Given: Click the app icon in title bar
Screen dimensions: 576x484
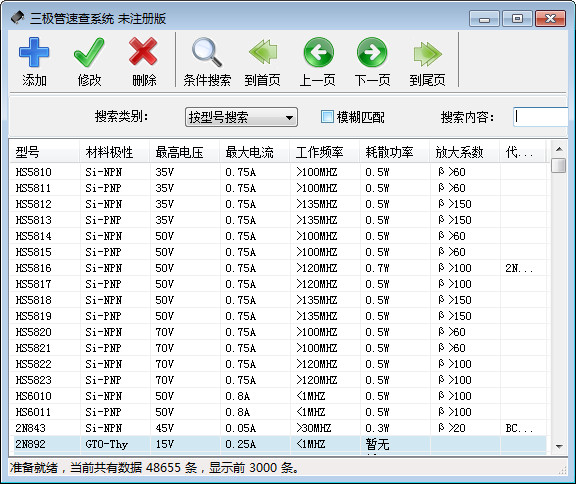Looking at the screenshot, I should (x=17, y=18).
